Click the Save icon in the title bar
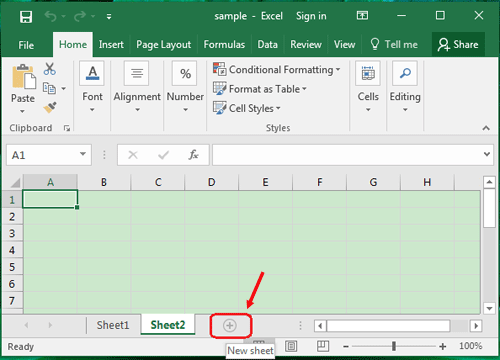Image resolution: width=500 pixels, height=360 pixels. [x=26, y=16]
